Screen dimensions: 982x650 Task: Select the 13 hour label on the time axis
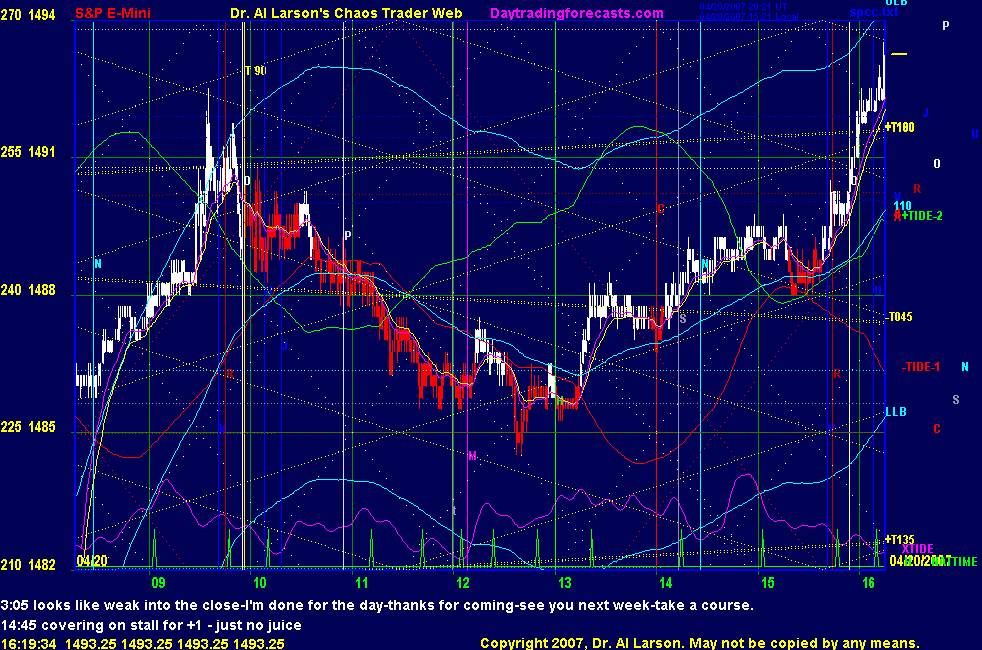coord(564,583)
